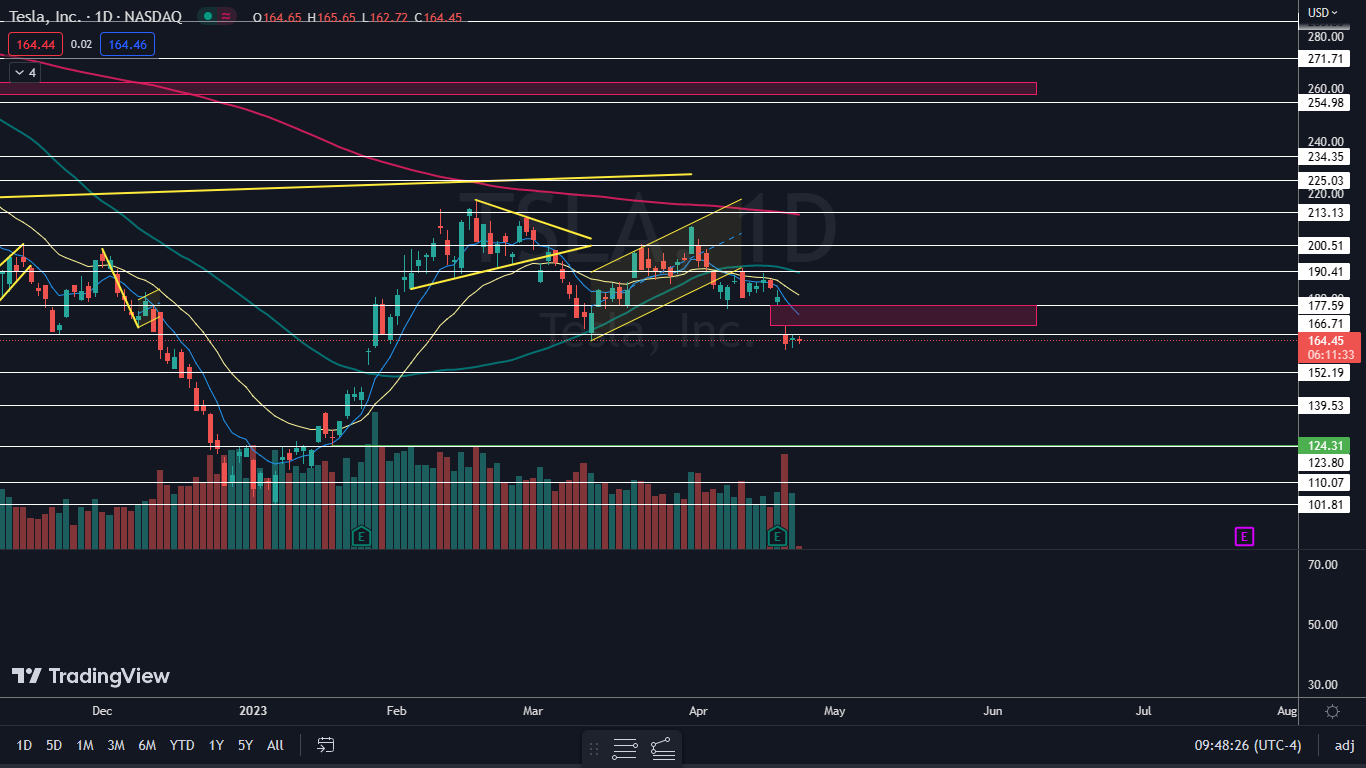Switch to the 5D time range
Viewport: 1366px width, 768px height.
tap(54, 745)
